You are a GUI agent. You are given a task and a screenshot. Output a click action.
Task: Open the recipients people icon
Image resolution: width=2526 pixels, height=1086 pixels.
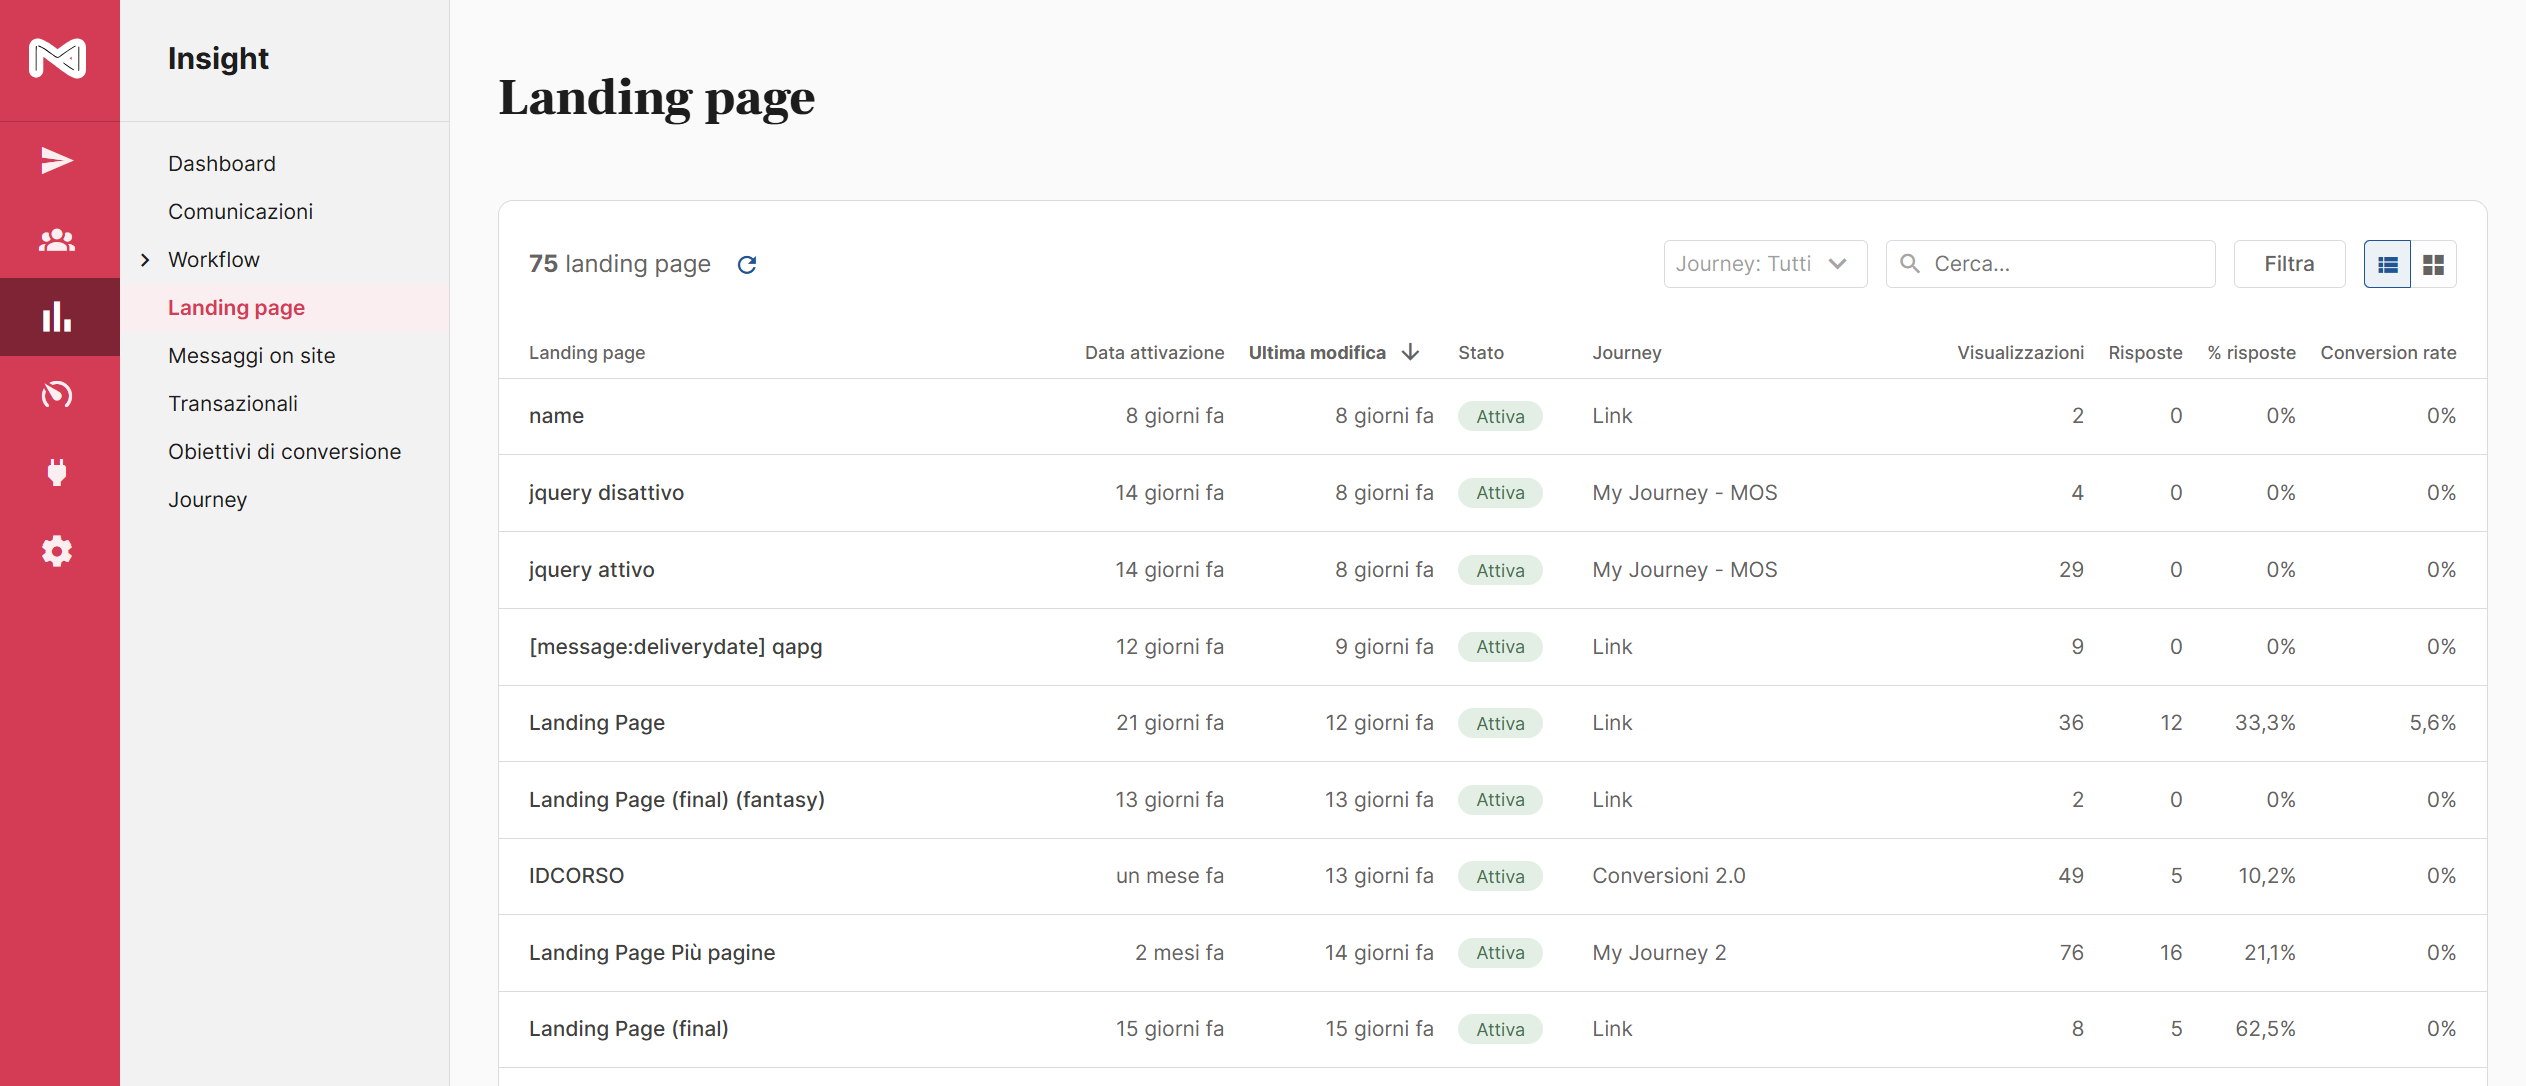click(57, 240)
